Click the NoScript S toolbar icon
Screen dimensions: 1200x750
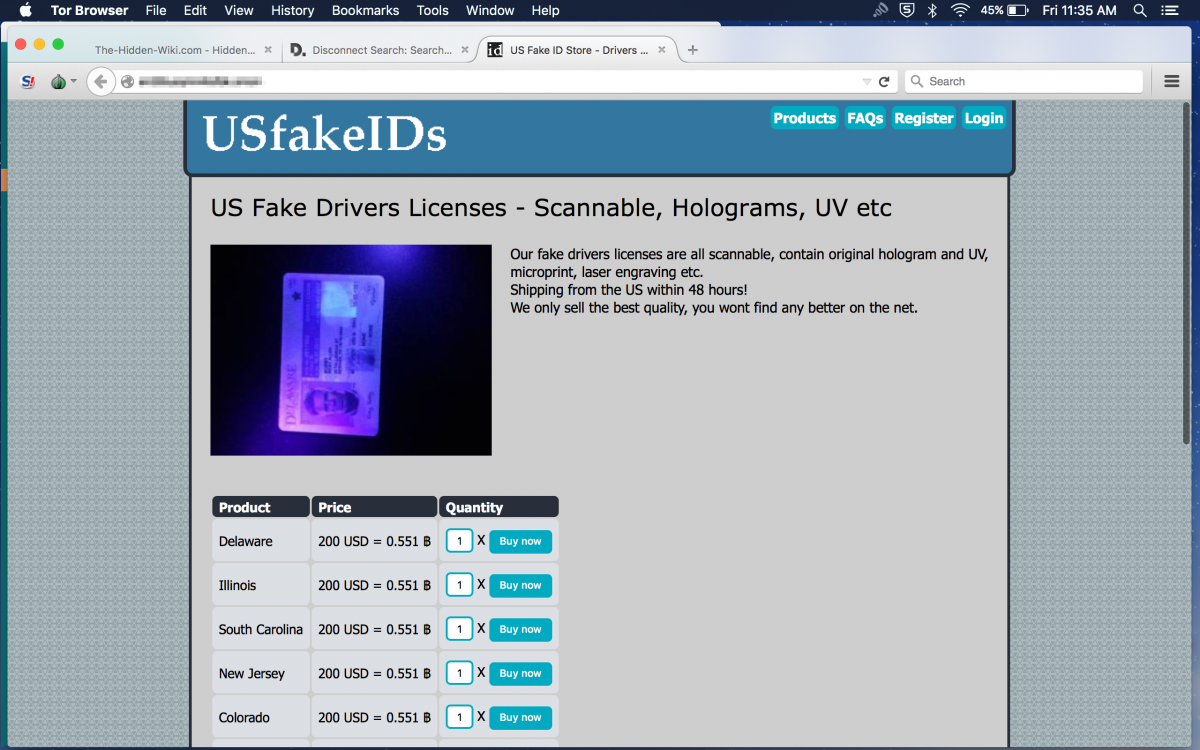tap(28, 82)
